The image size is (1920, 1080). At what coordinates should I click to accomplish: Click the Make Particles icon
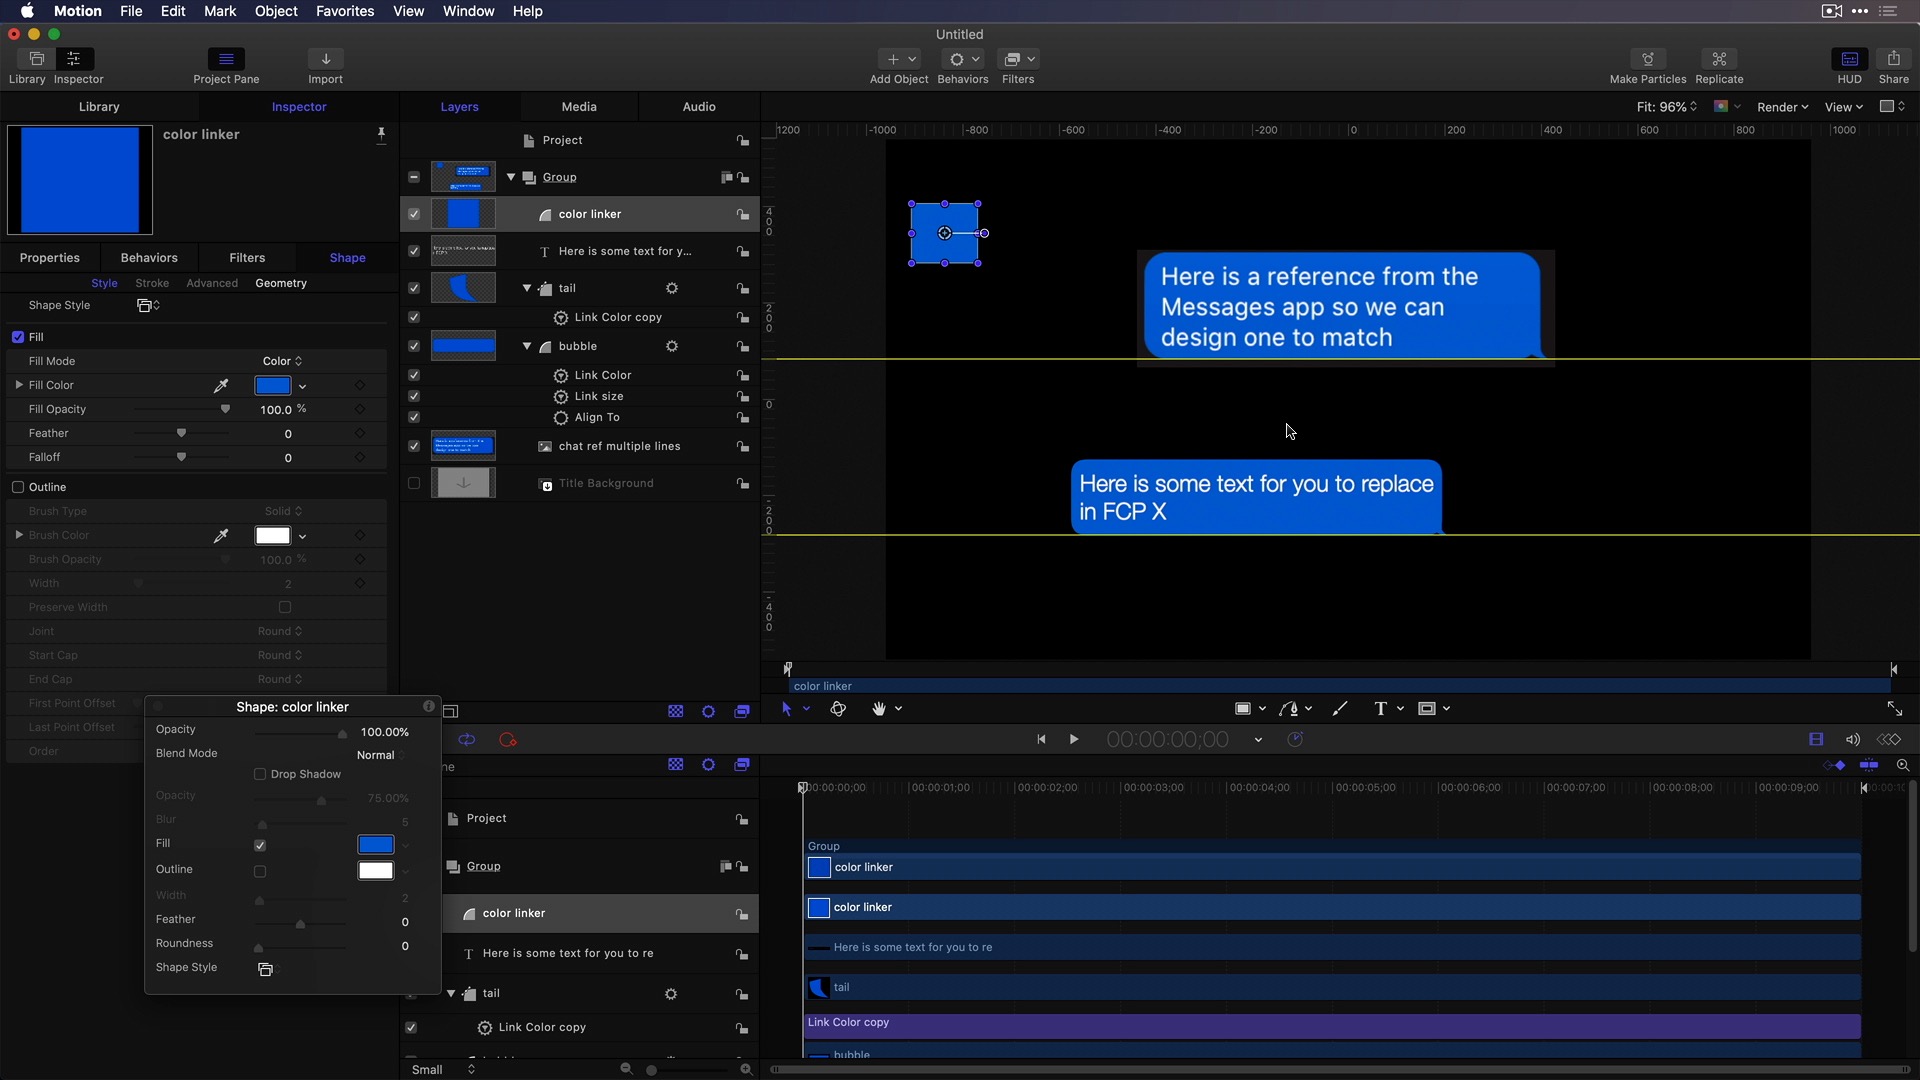pyautogui.click(x=1647, y=59)
